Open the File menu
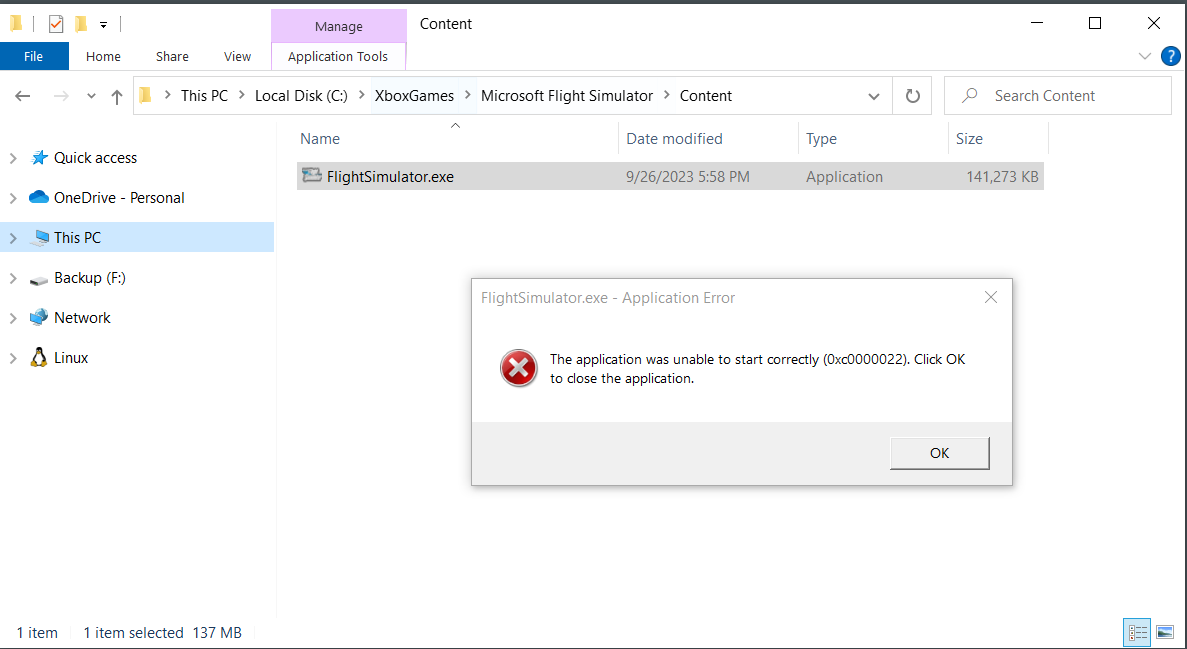The image size is (1187, 649). [x=33, y=56]
